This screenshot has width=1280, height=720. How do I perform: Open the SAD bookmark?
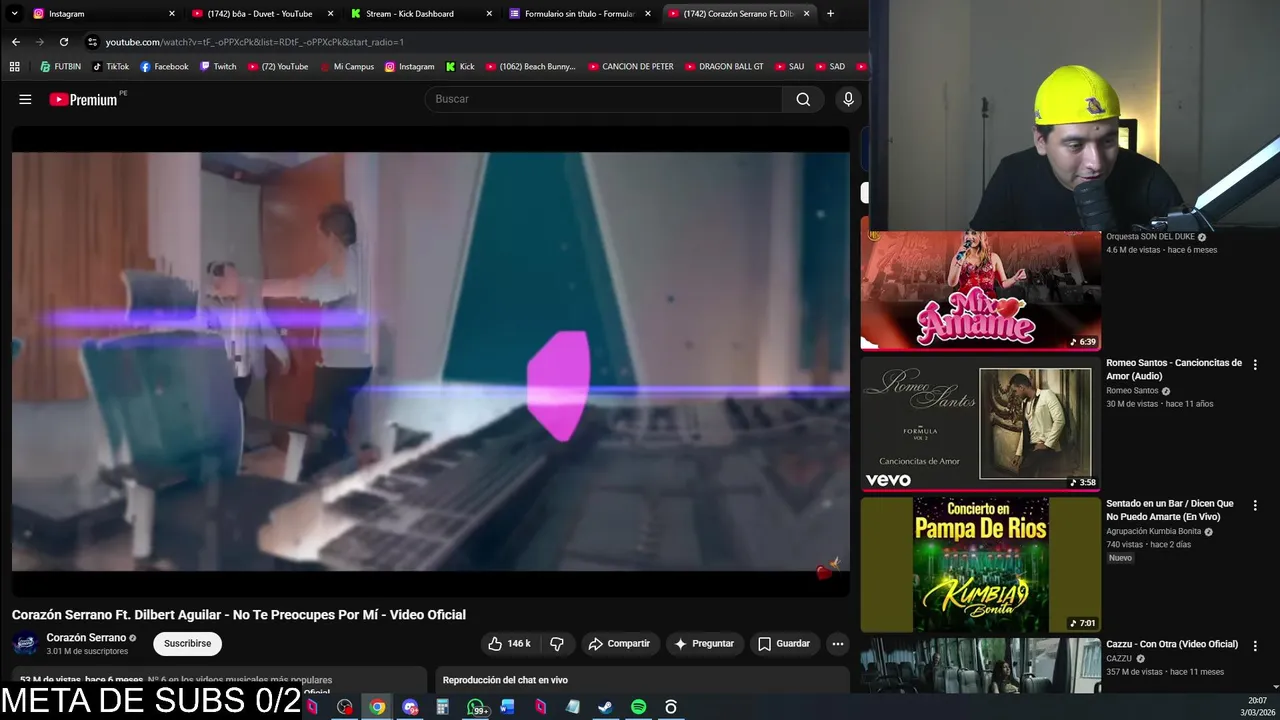click(830, 66)
